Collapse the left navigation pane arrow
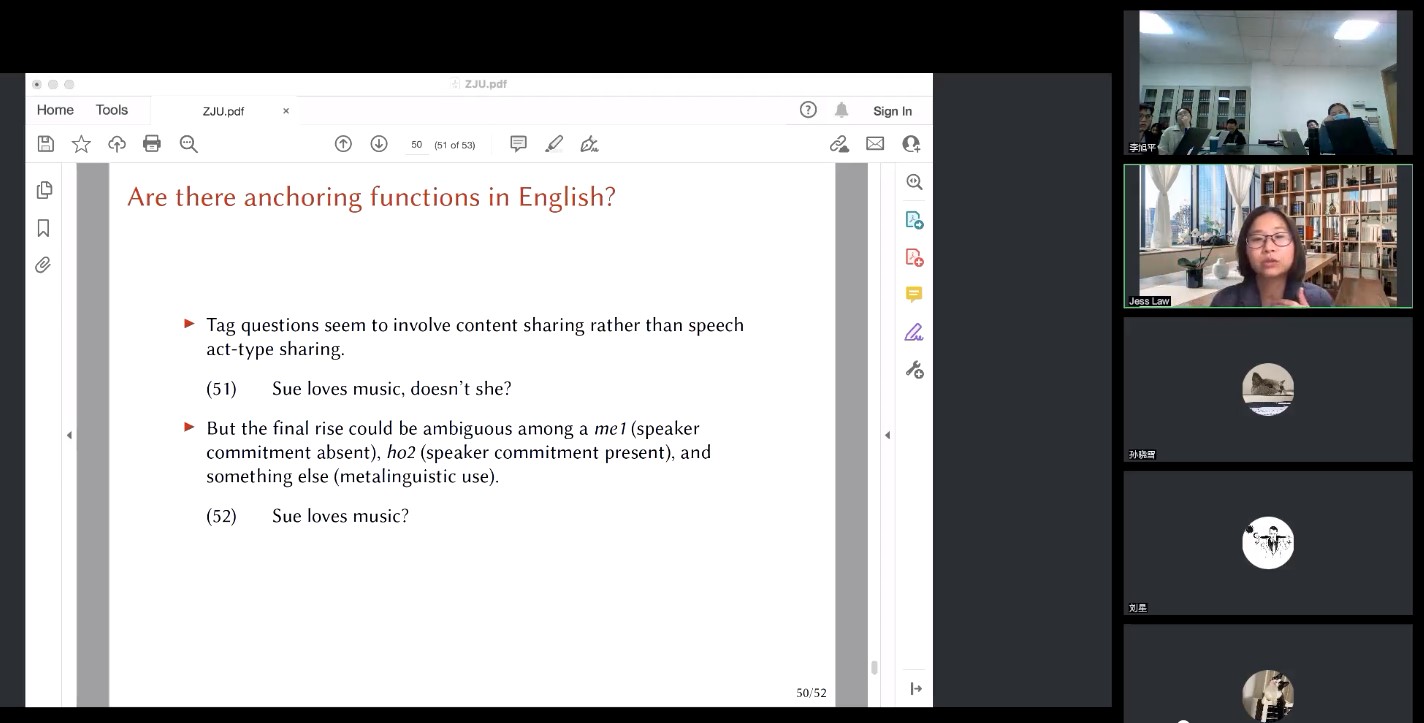 click(69, 435)
